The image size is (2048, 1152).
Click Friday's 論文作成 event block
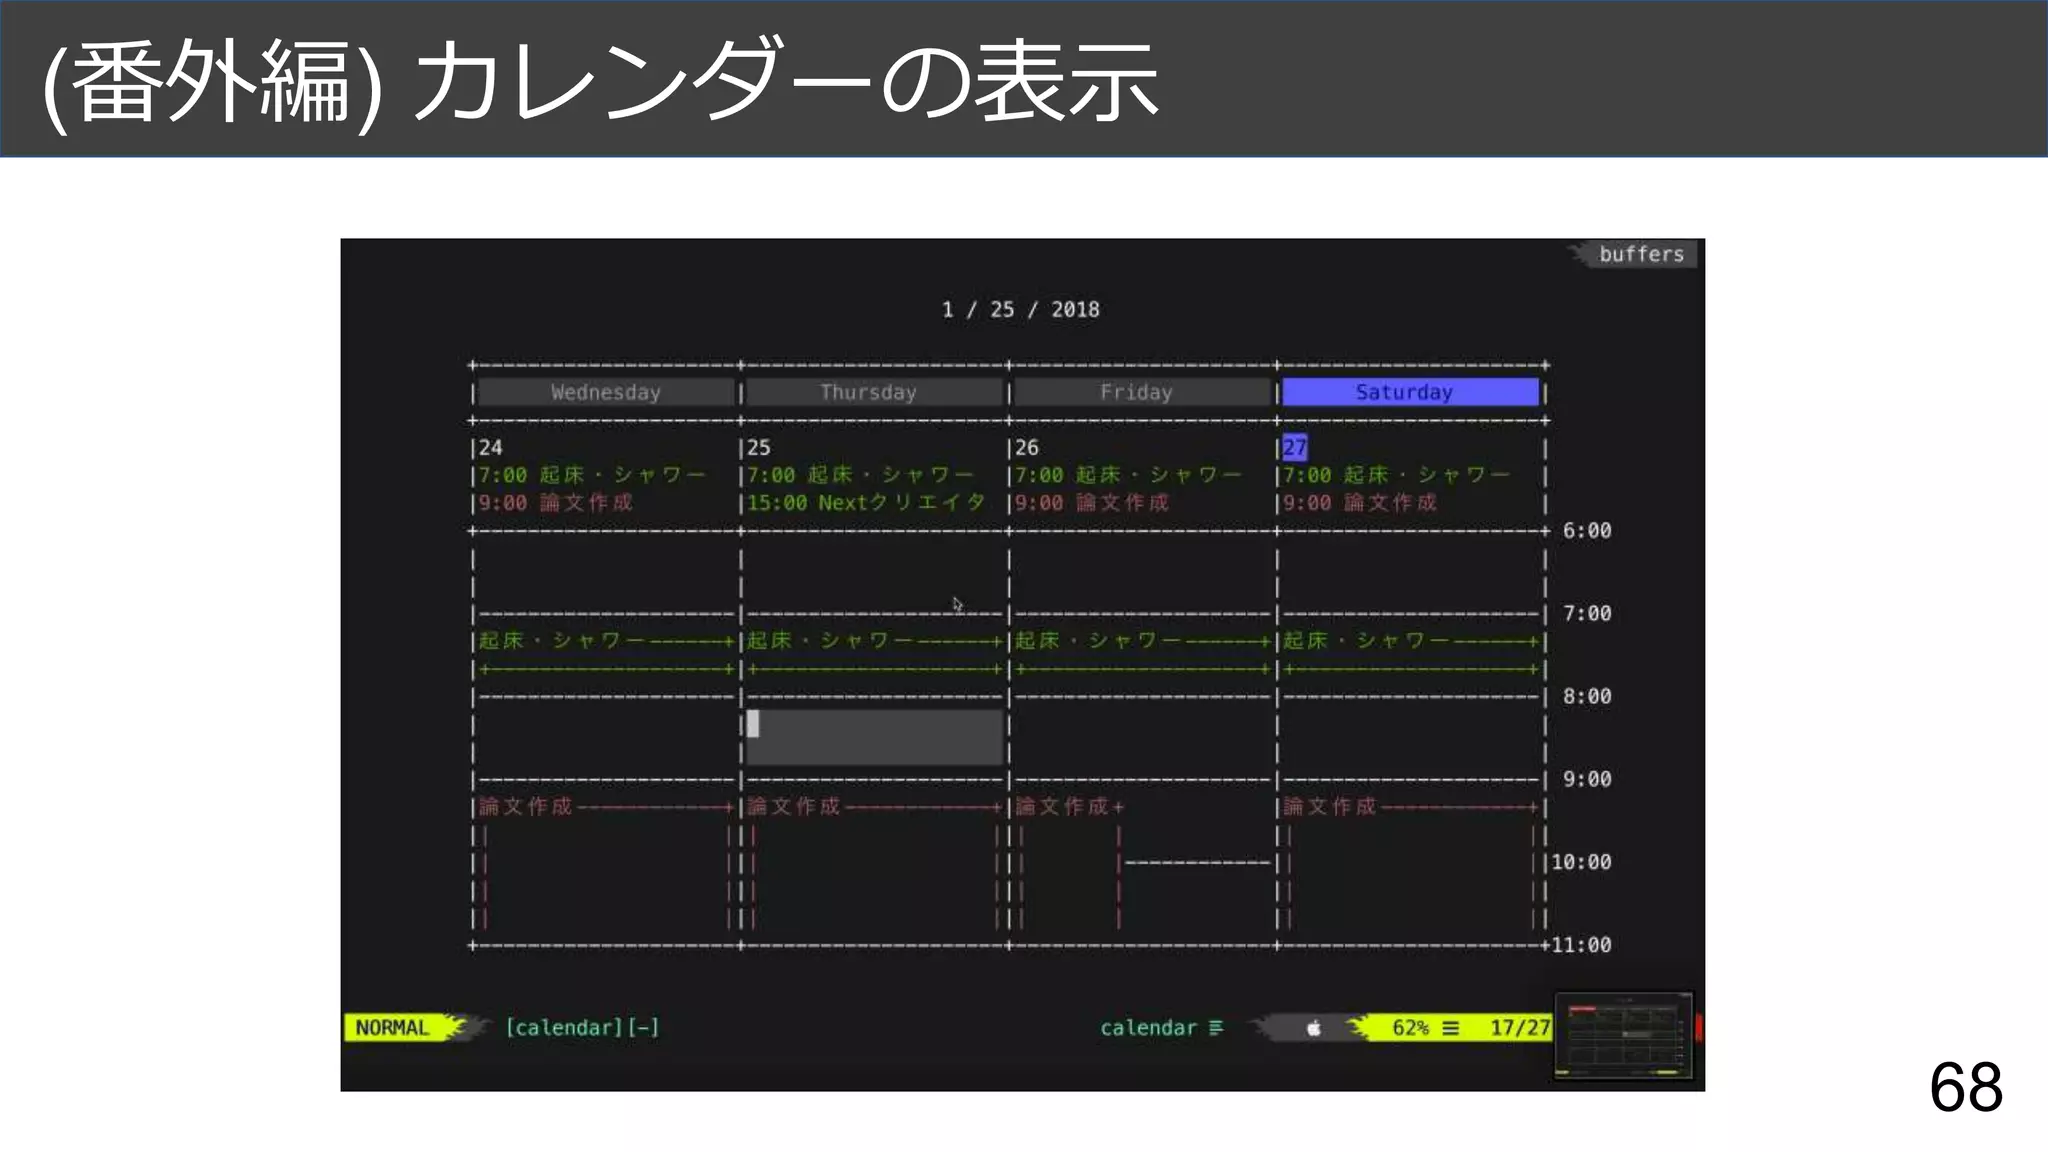pos(1068,862)
